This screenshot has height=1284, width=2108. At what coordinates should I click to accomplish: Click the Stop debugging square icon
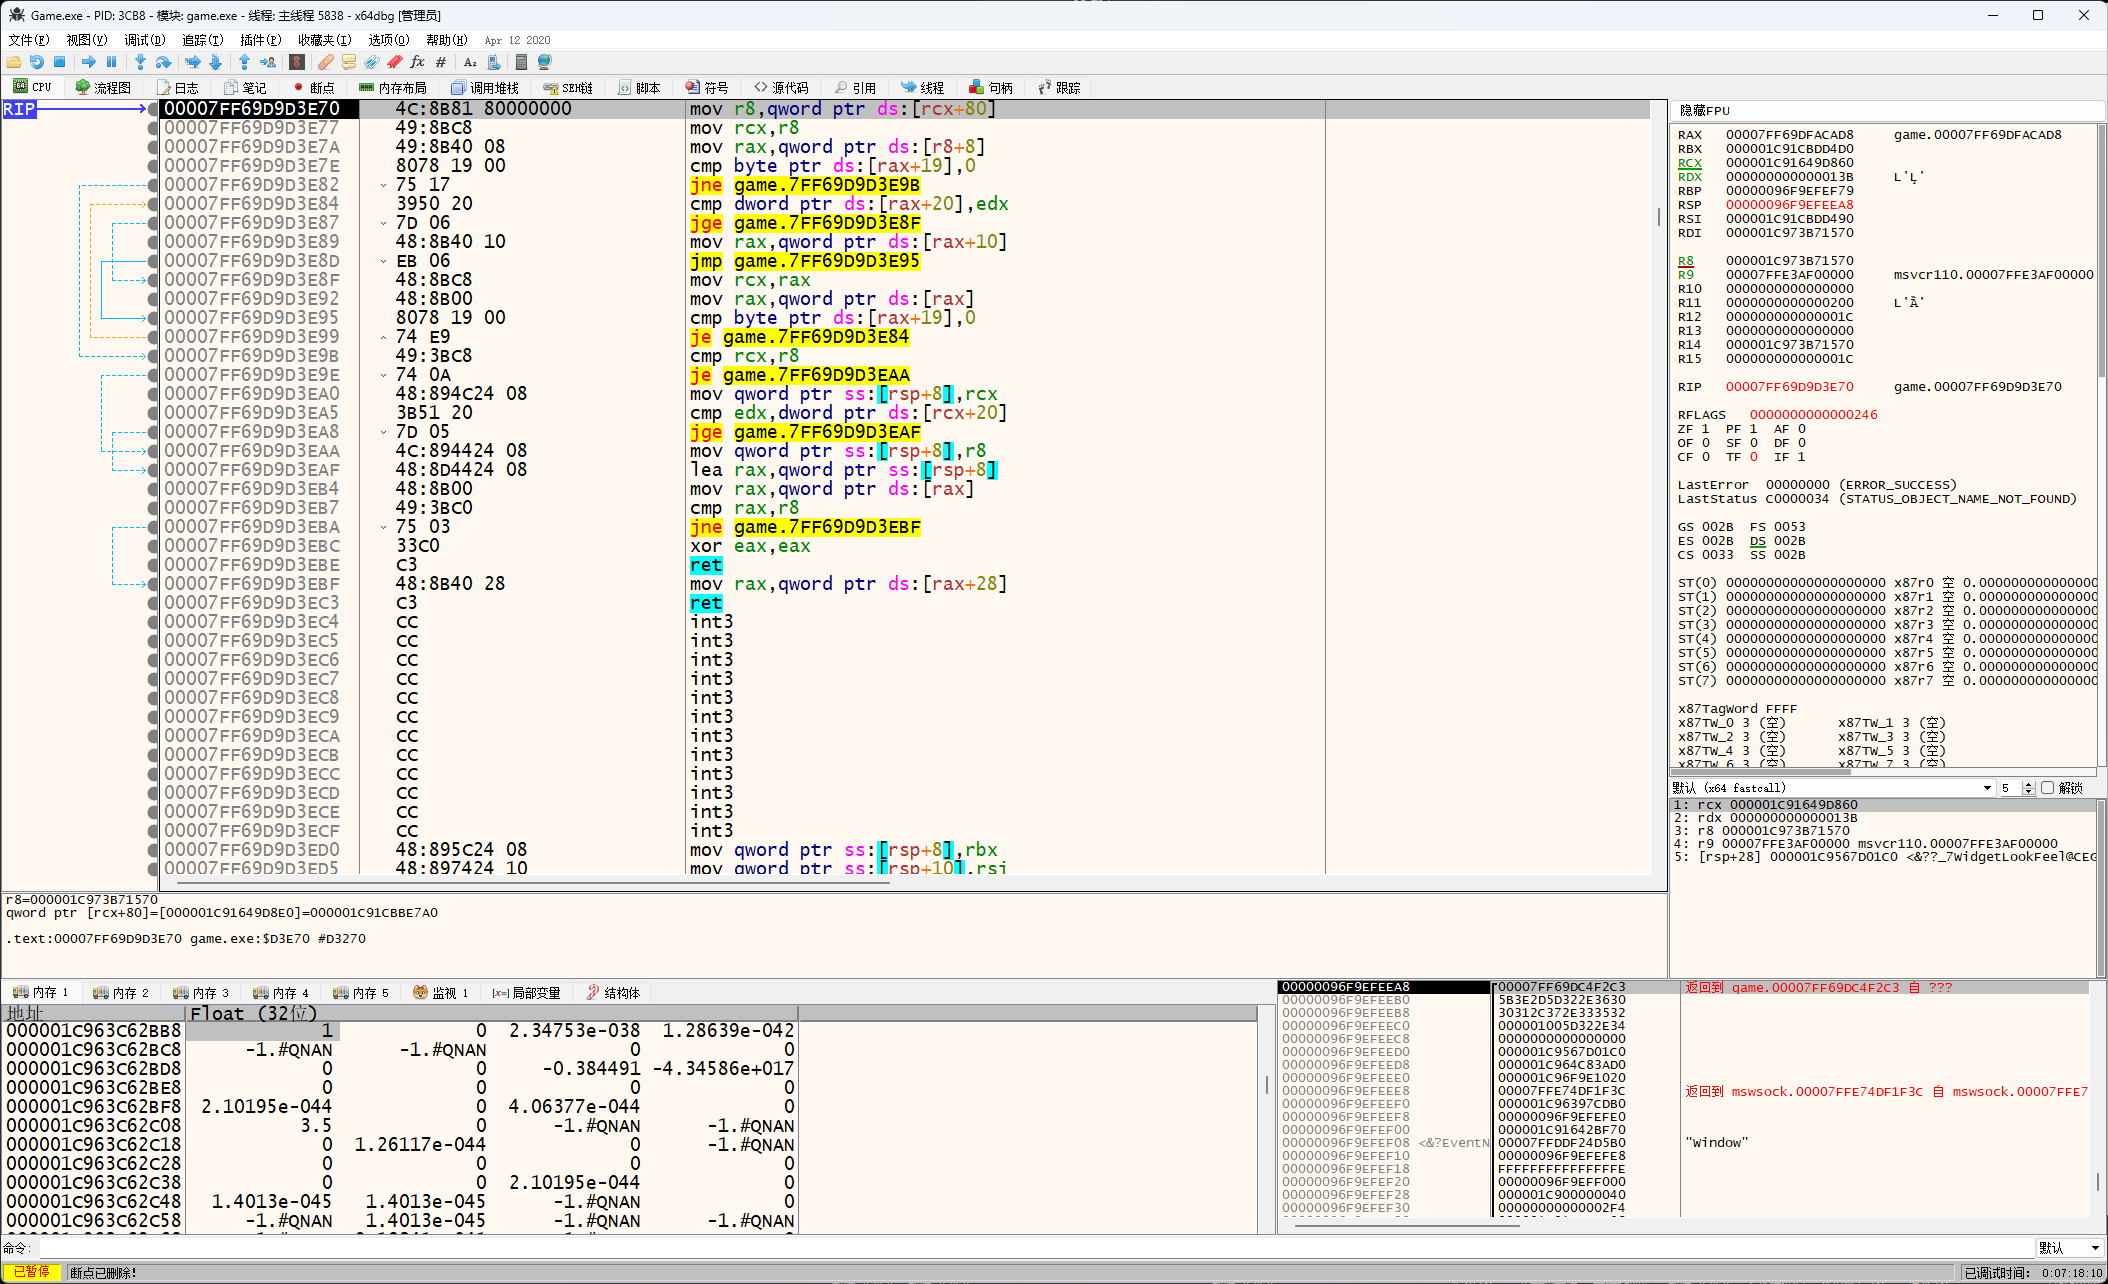(60, 62)
